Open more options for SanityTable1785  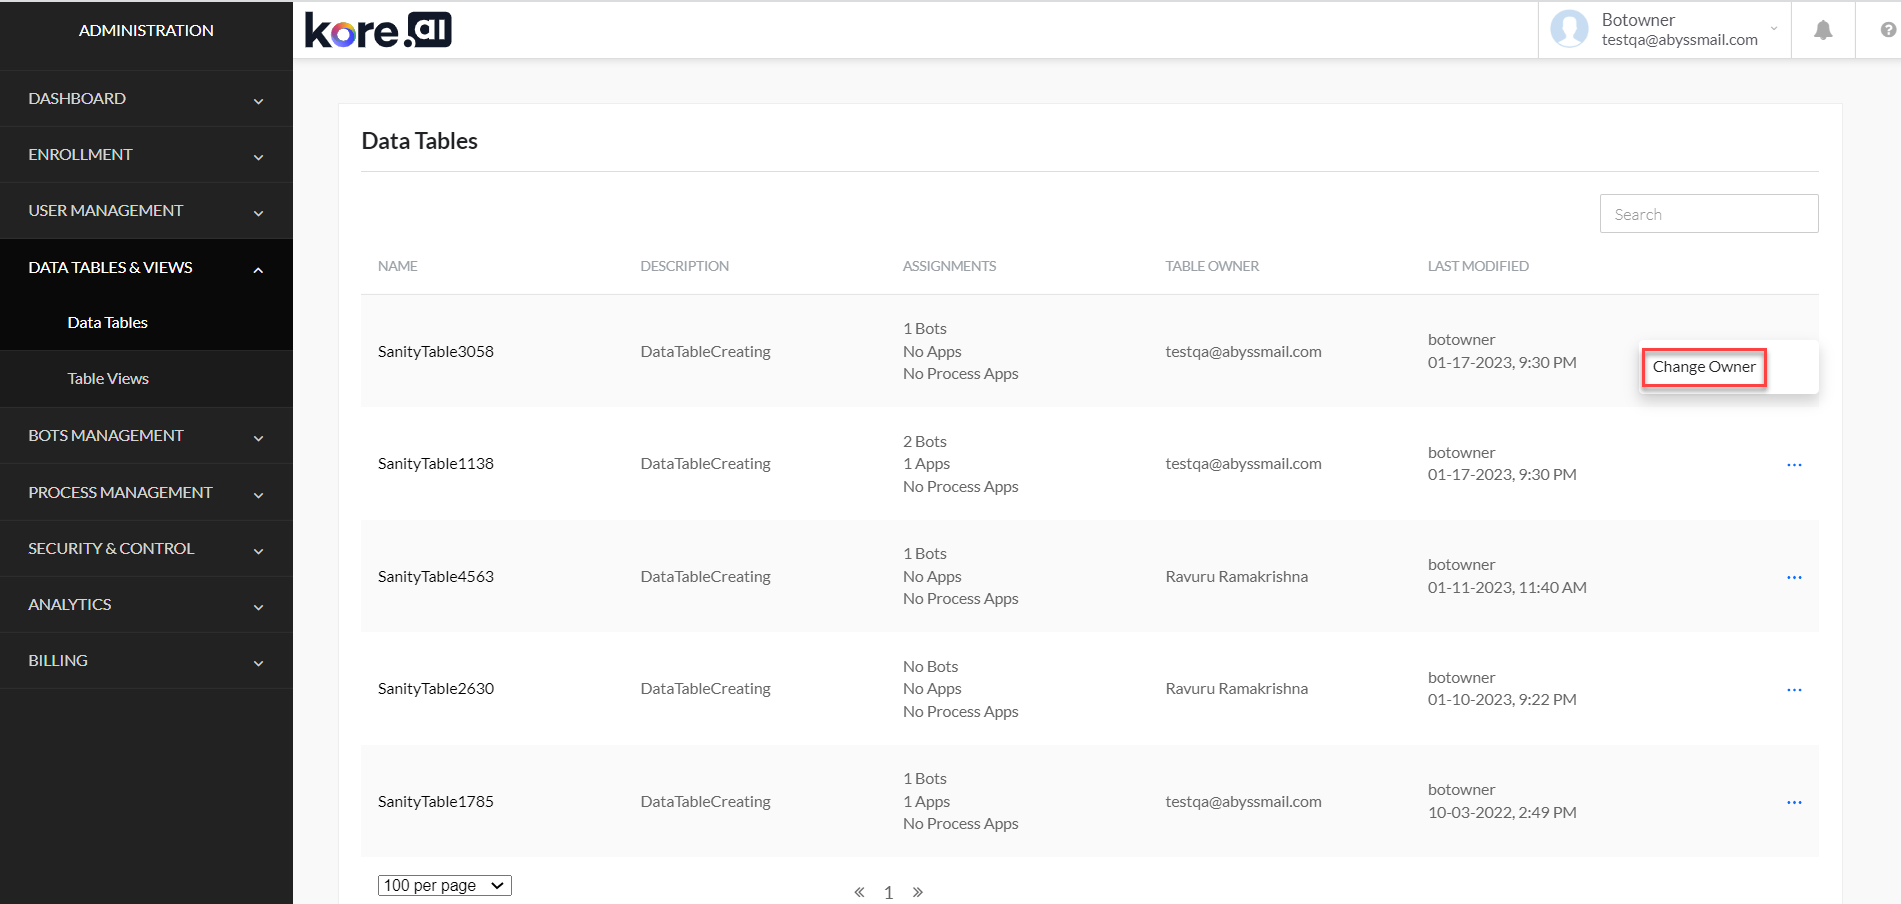[x=1794, y=803]
